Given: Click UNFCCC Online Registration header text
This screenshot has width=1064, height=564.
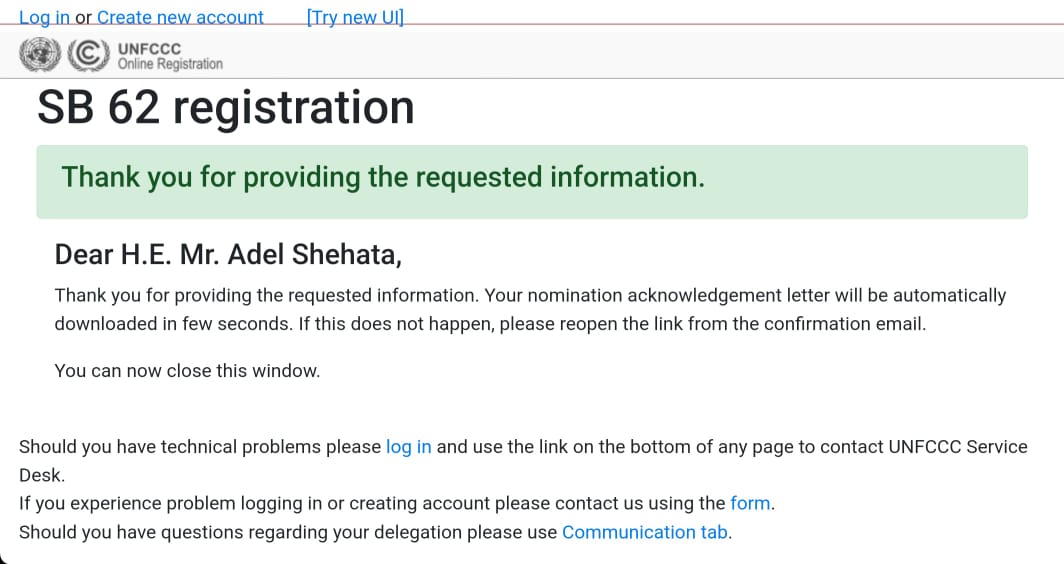Looking at the screenshot, I should pos(170,56).
